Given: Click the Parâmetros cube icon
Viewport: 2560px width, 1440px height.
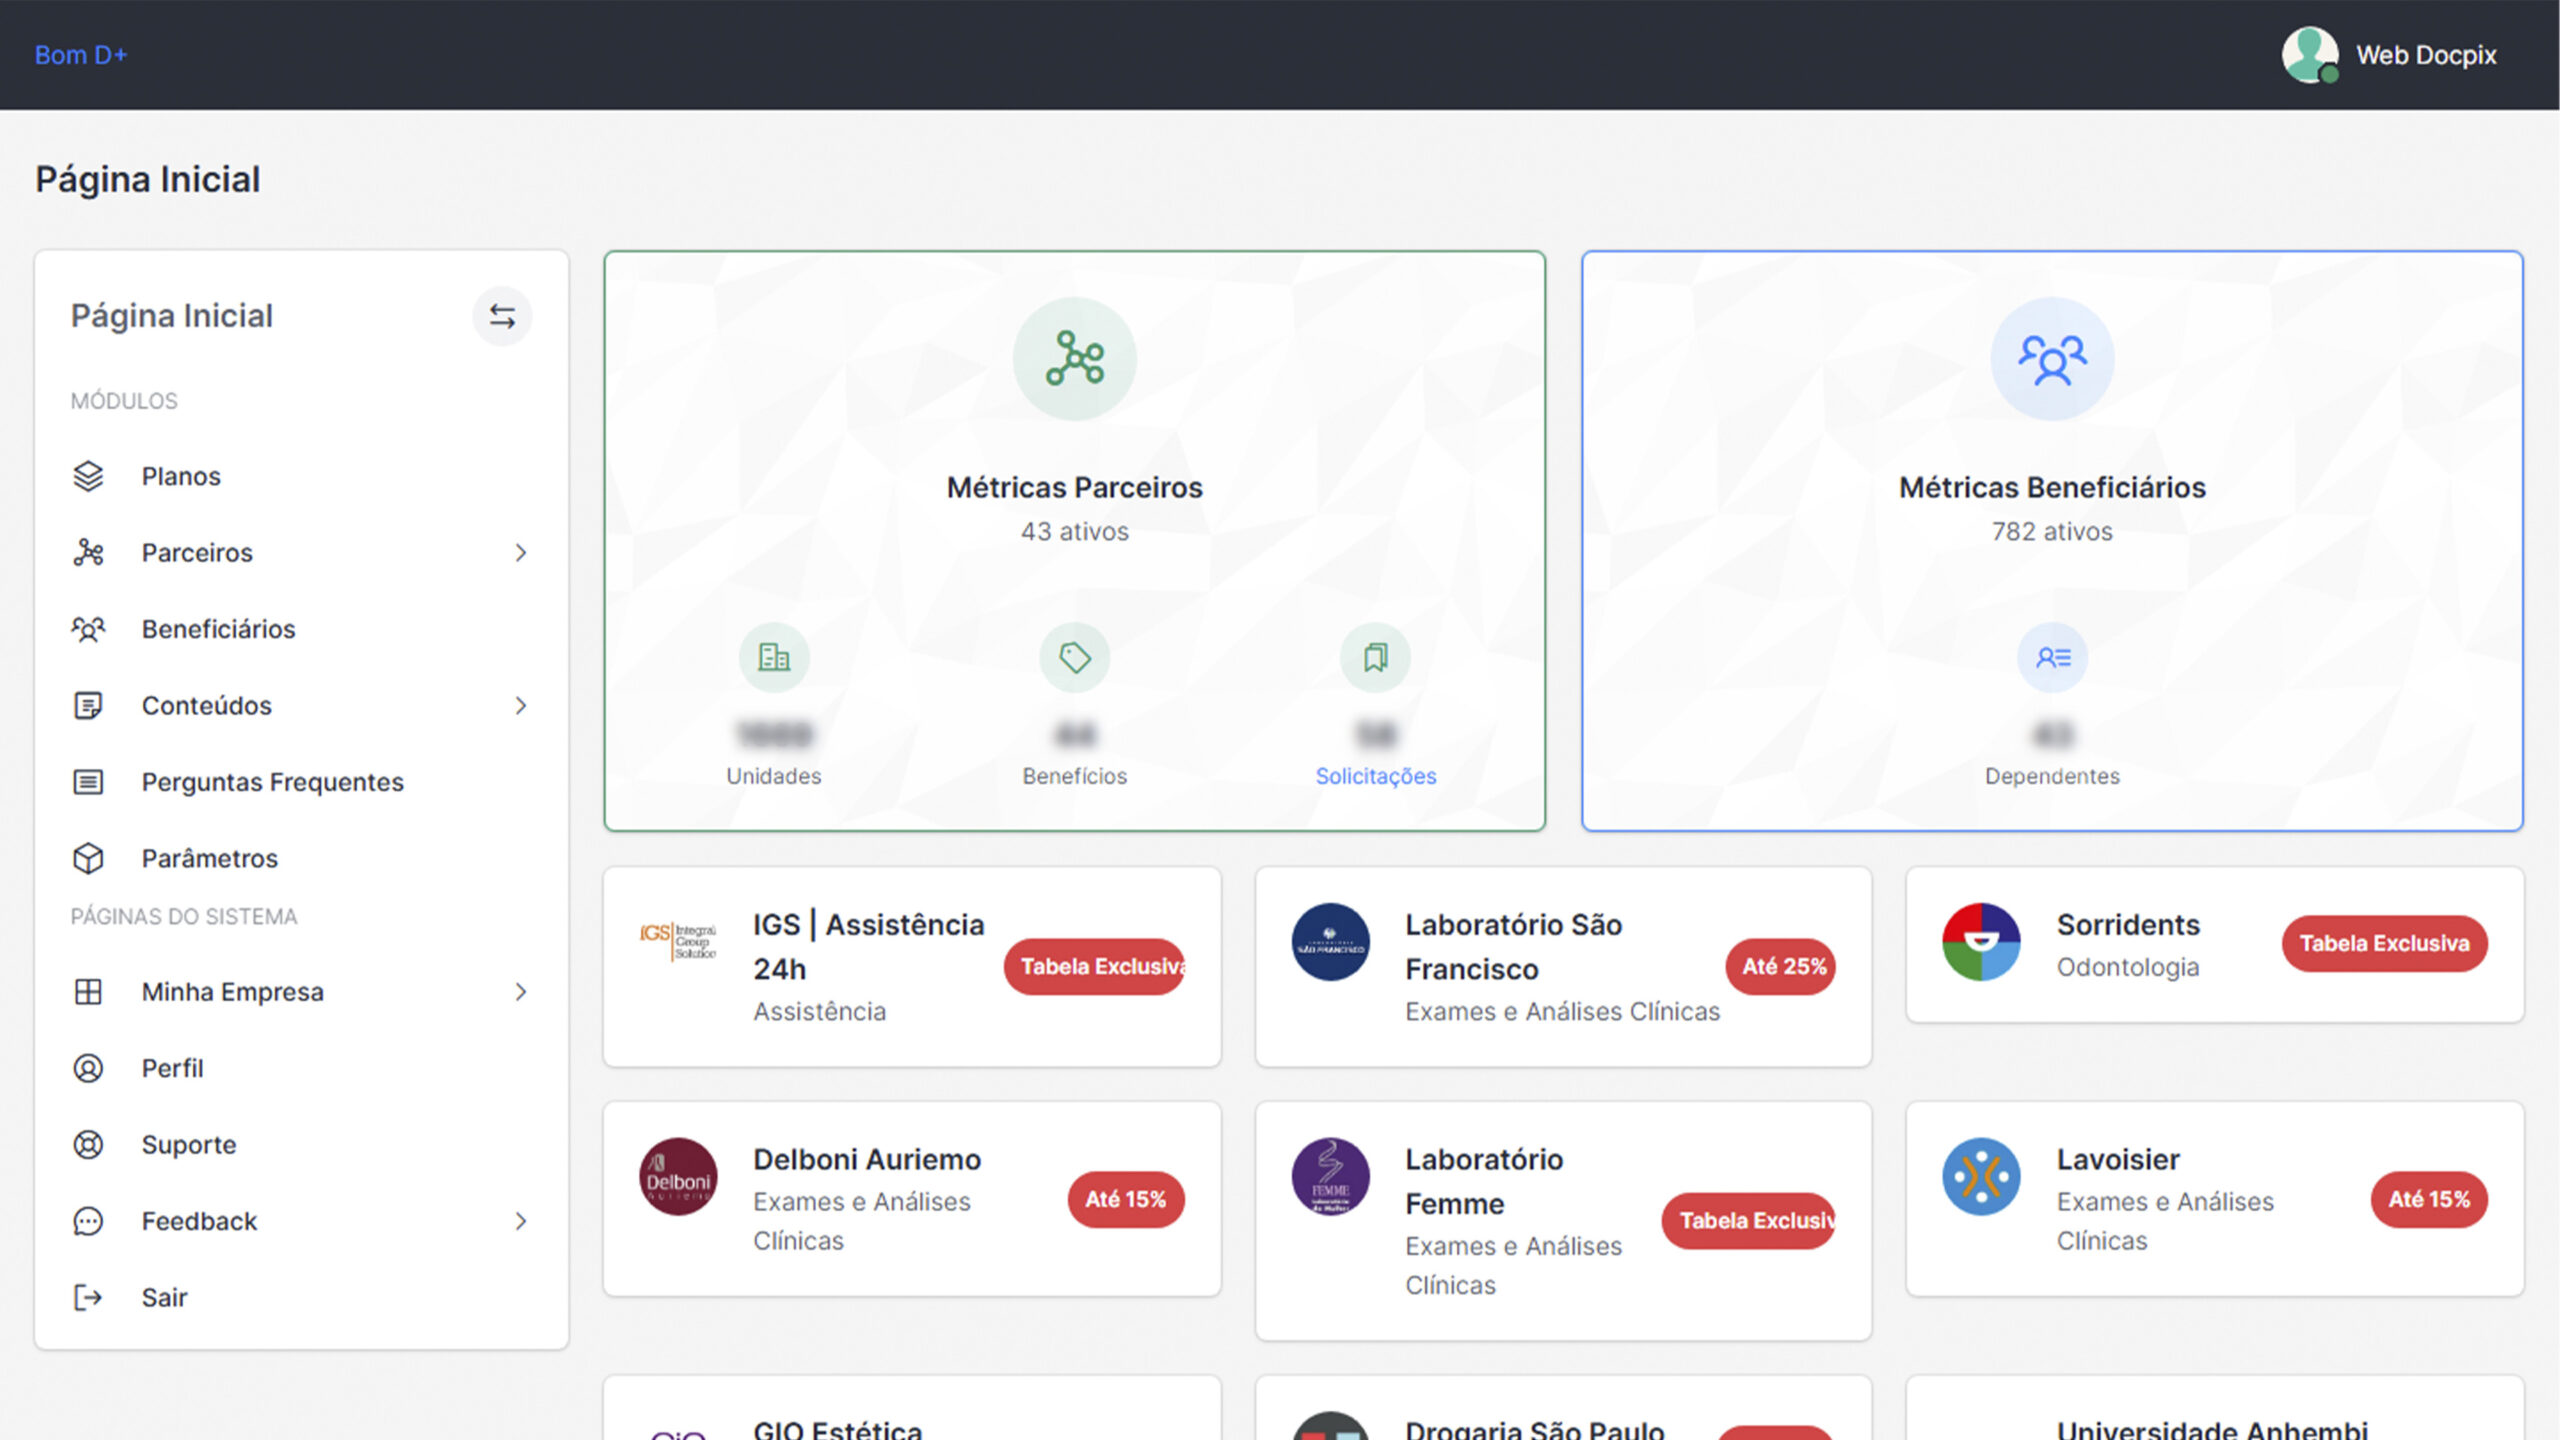Looking at the screenshot, I should coord(88,858).
